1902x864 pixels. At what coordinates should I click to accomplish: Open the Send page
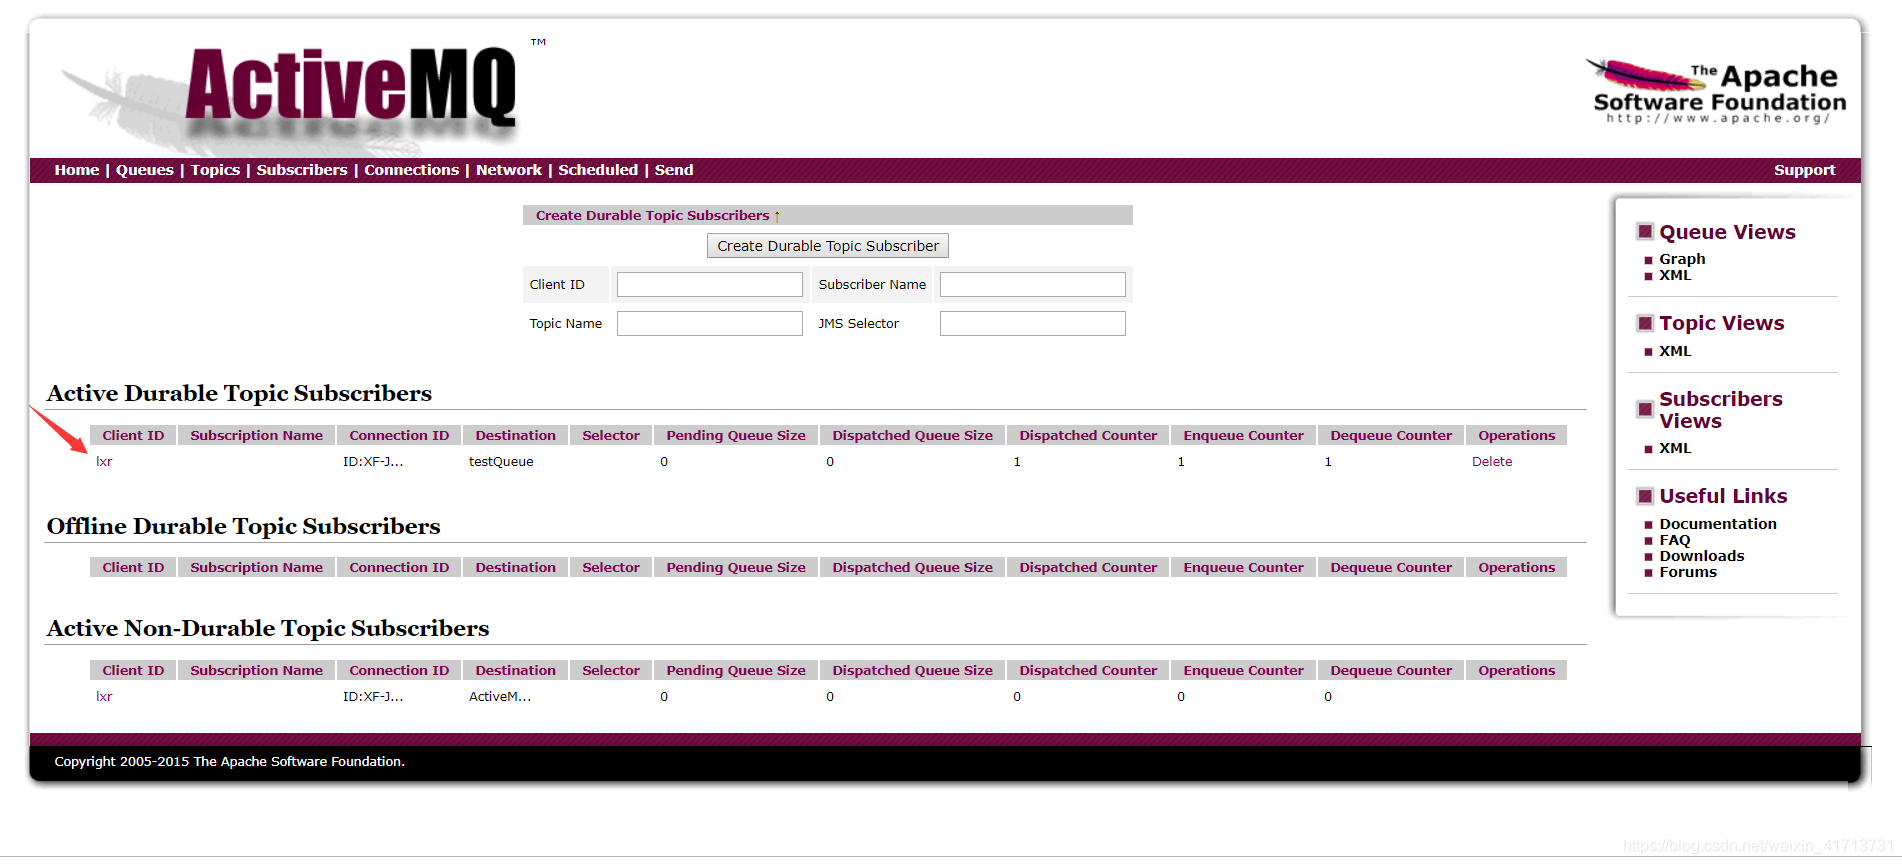(x=674, y=170)
